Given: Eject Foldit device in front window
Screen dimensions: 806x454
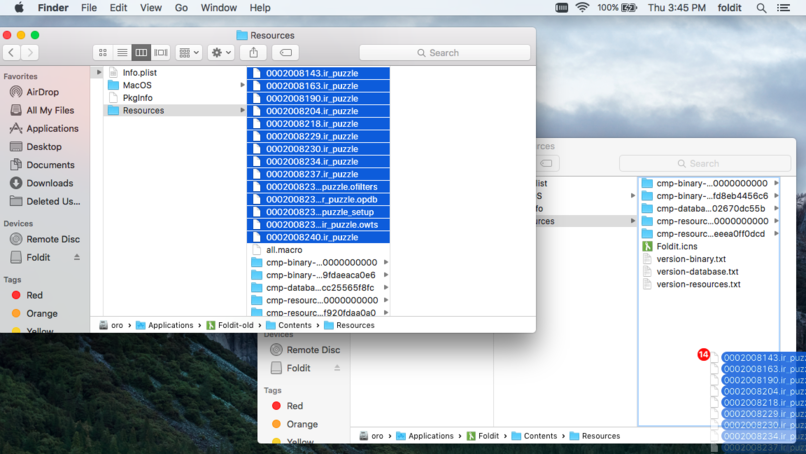Looking at the screenshot, I should pos(77,257).
